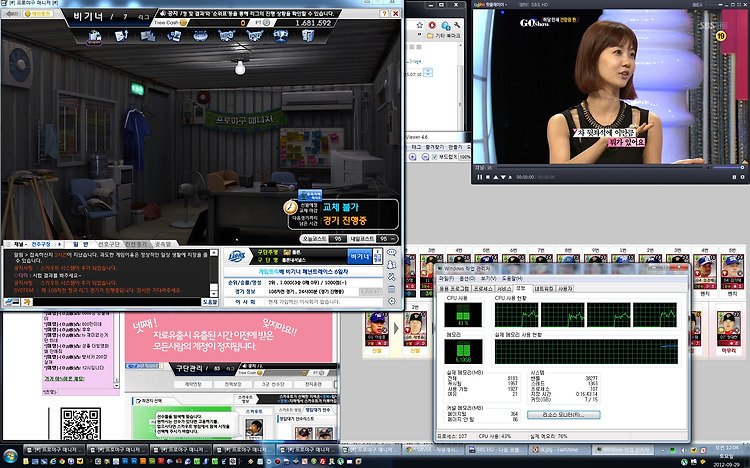Click the 리소스 모니터 button in Task Manager

[x=563, y=415]
